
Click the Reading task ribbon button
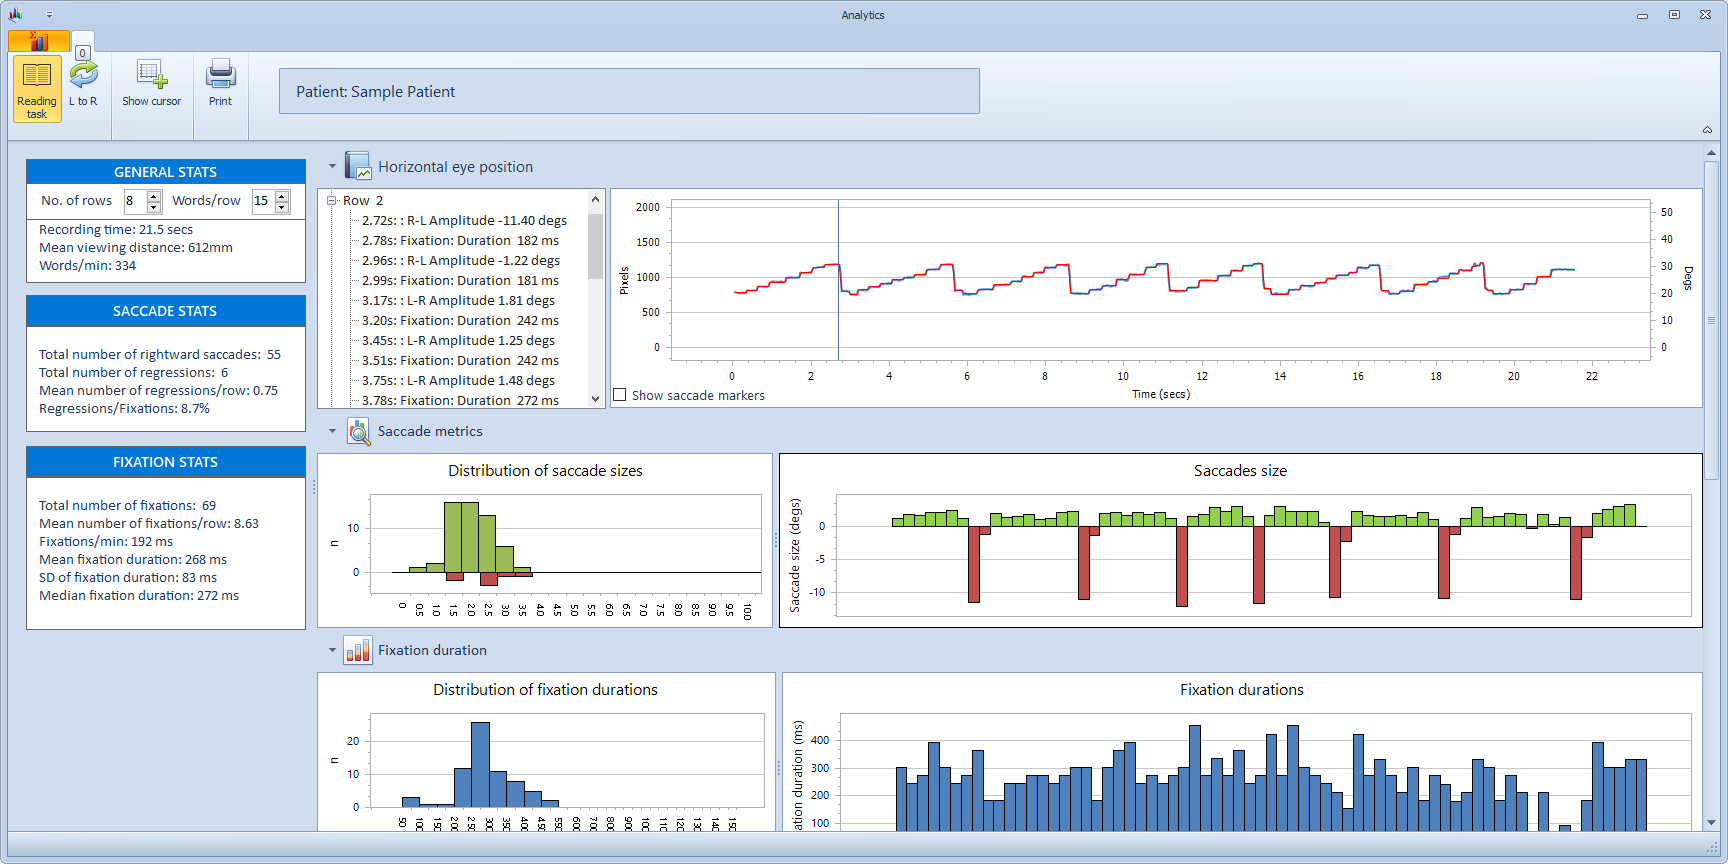click(x=37, y=89)
